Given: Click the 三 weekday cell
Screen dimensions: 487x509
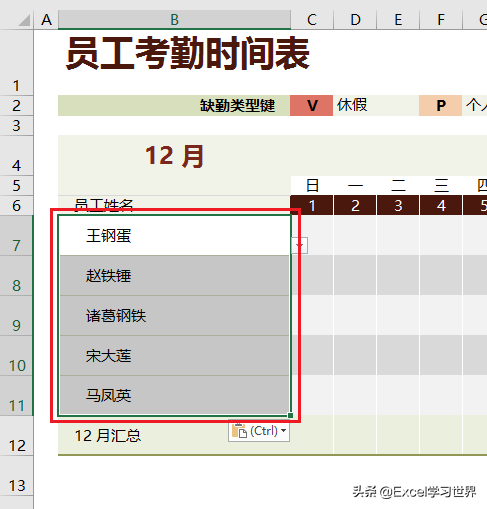Looking at the screenshot, I should click(441, 186).
